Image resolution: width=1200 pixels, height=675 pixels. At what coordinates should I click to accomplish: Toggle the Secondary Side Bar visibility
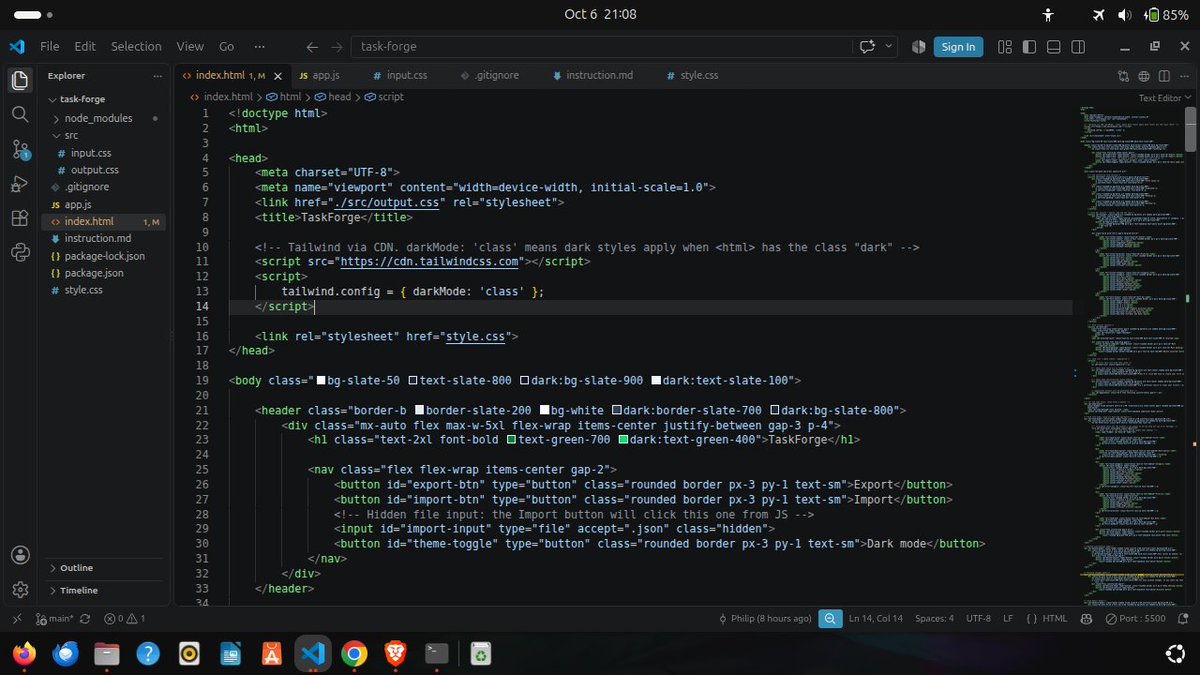point(1078,46)
